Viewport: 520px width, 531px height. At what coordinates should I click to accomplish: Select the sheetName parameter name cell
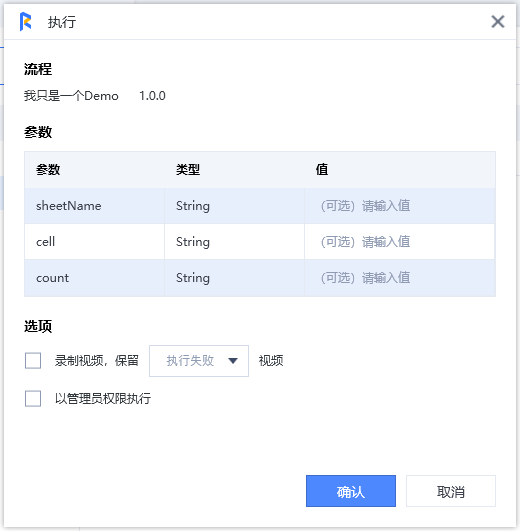[x=94, y=206]
